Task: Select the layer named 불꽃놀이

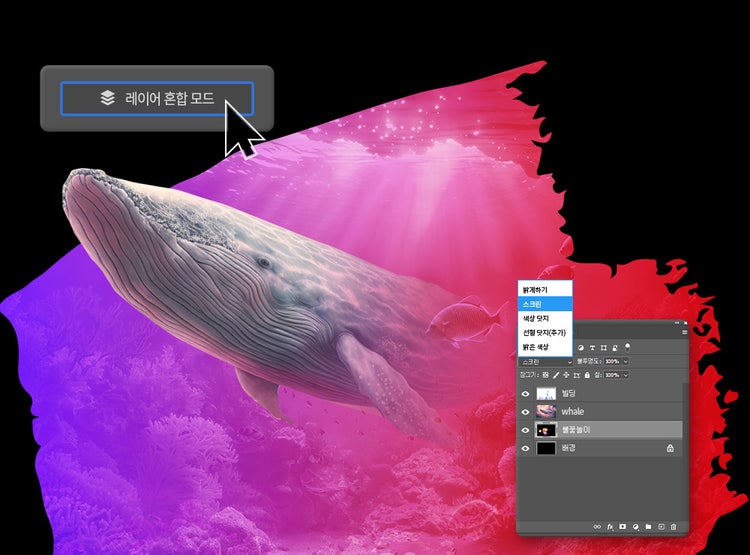Action: [x=576, y=430]
